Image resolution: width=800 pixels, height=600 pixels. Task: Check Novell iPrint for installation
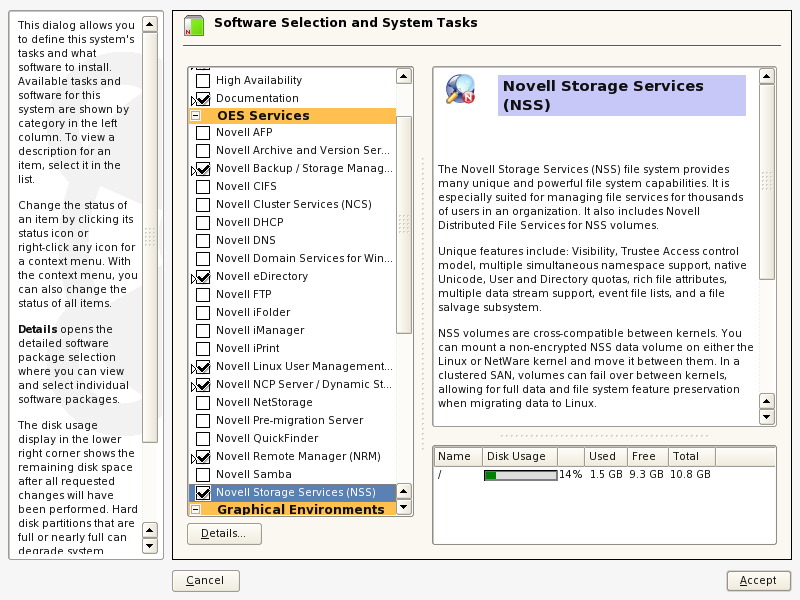coord(204,348)
